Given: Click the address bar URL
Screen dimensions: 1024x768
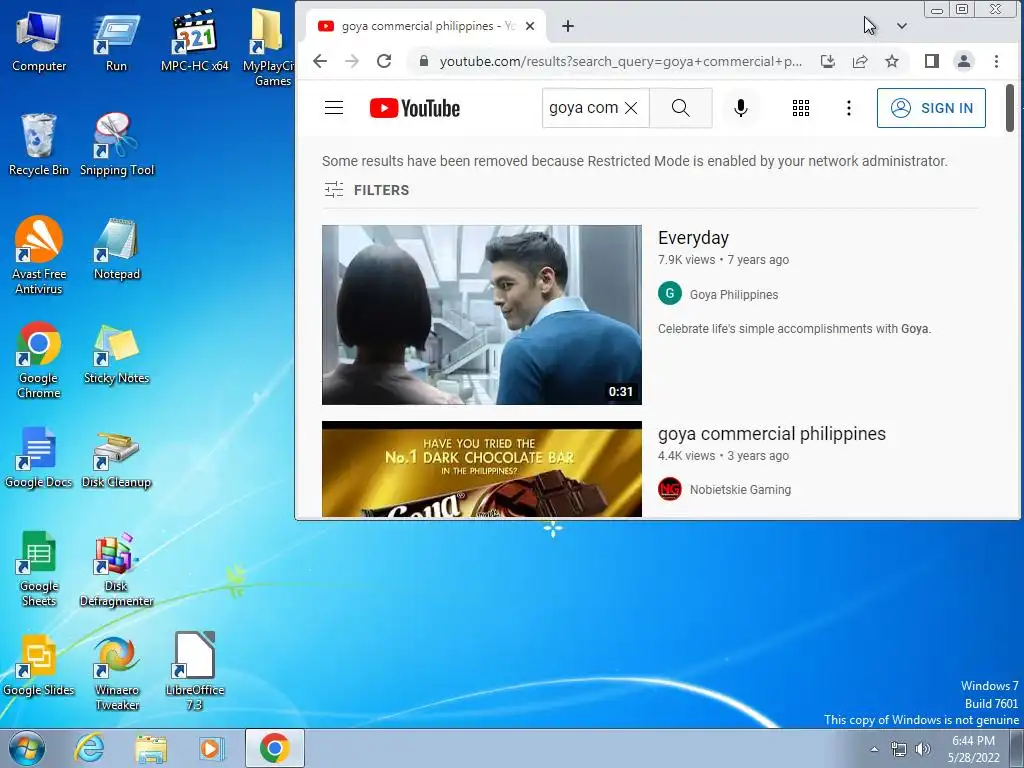Looking at the screenshot, I should (620, 61).
